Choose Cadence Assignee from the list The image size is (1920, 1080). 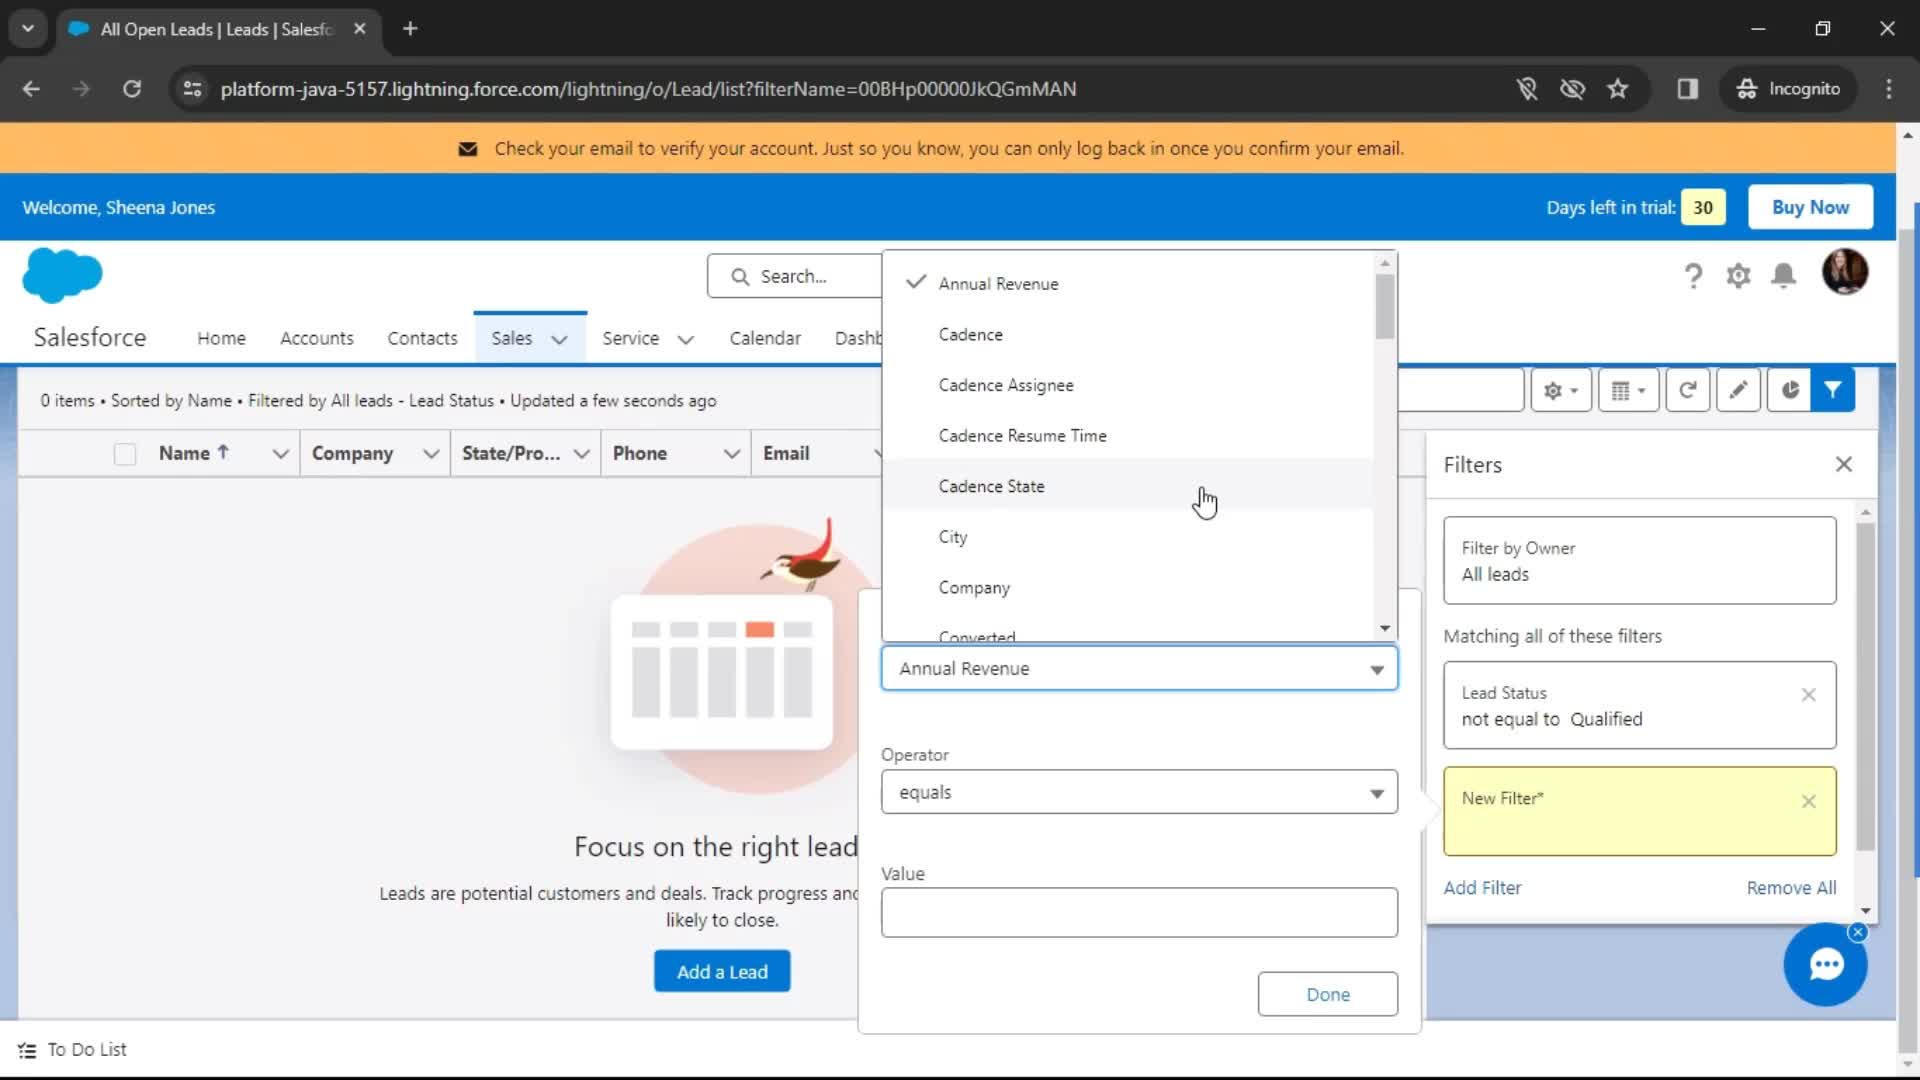tap(1128, 385)
